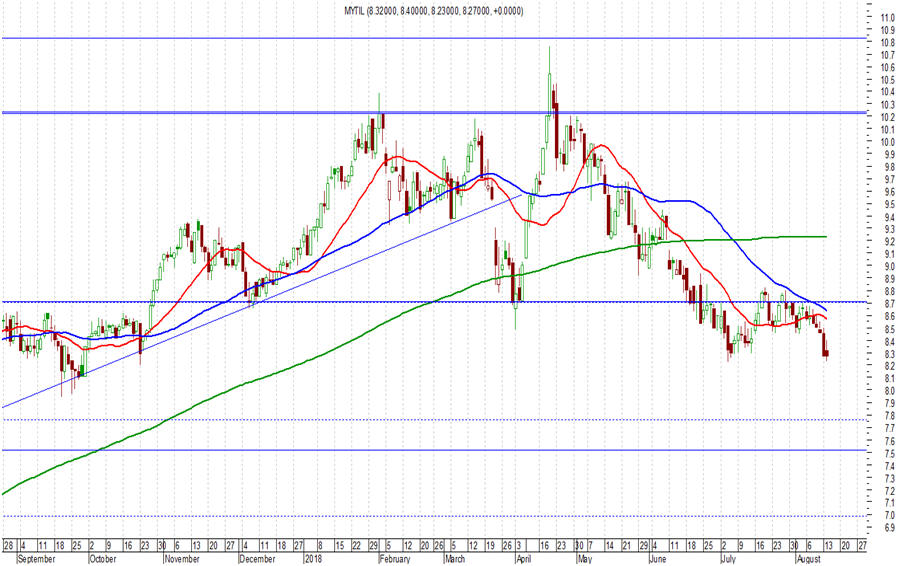Select the 8.9 price axis label

[x=890, y=279]
